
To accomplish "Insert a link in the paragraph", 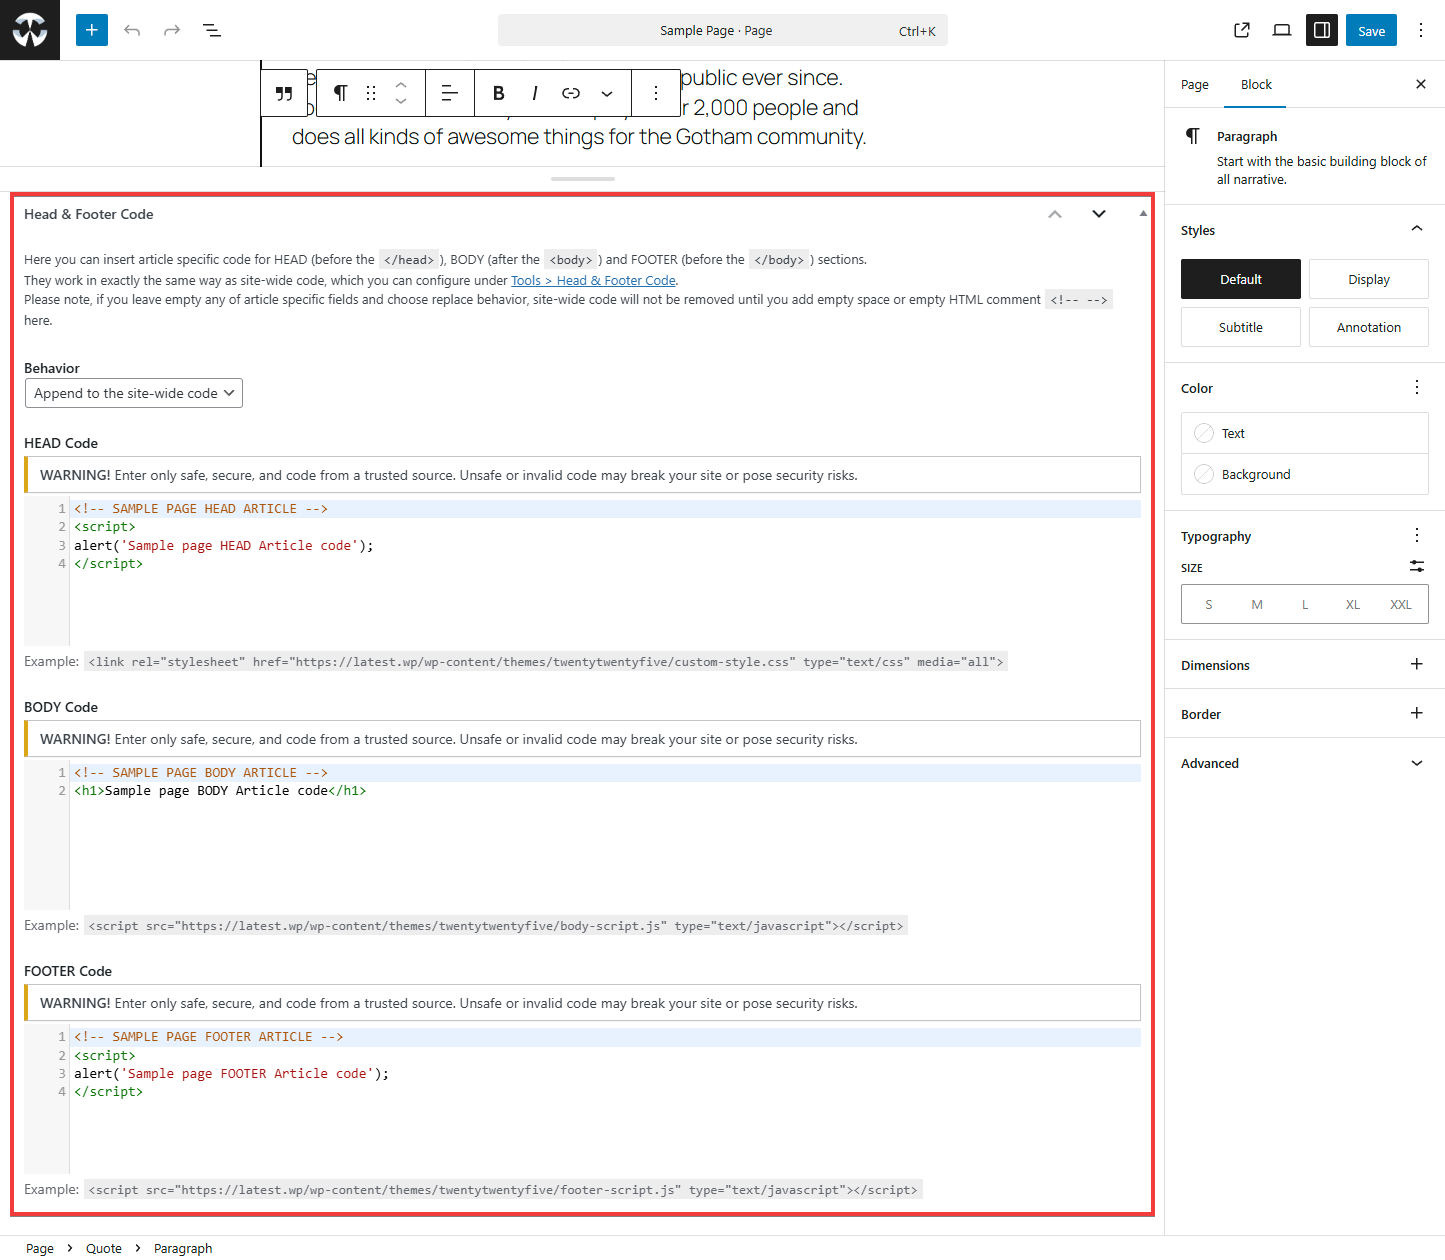I will tap(571, 93).
